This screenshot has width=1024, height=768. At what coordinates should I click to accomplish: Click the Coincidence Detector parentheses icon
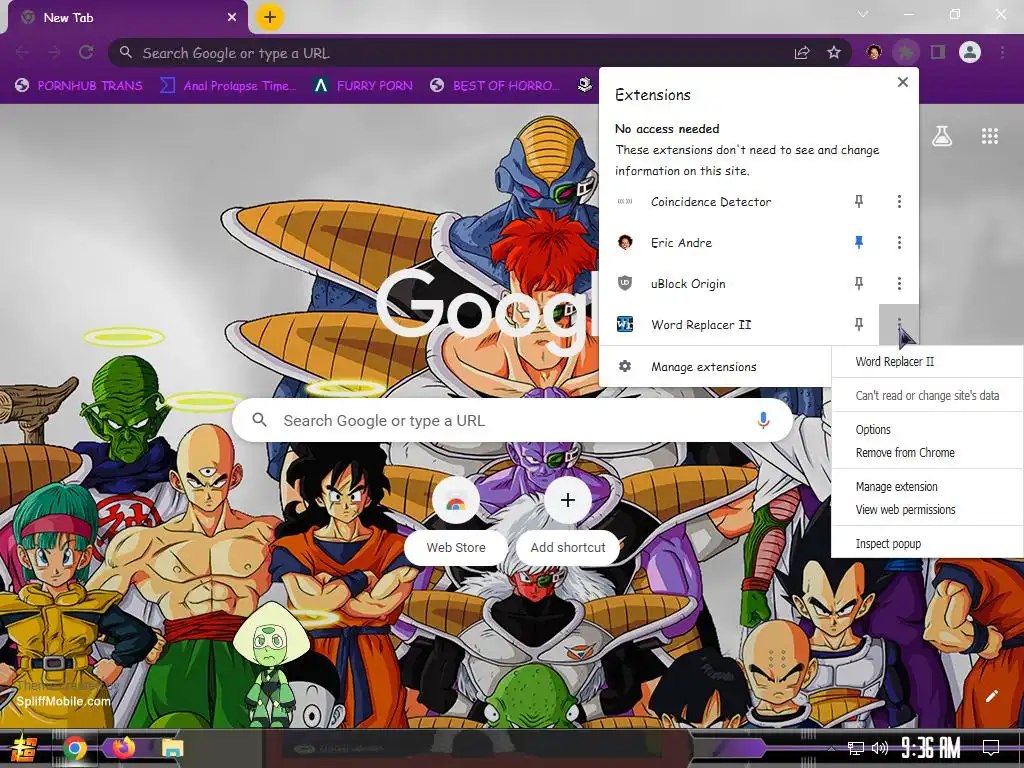point(624,202)
